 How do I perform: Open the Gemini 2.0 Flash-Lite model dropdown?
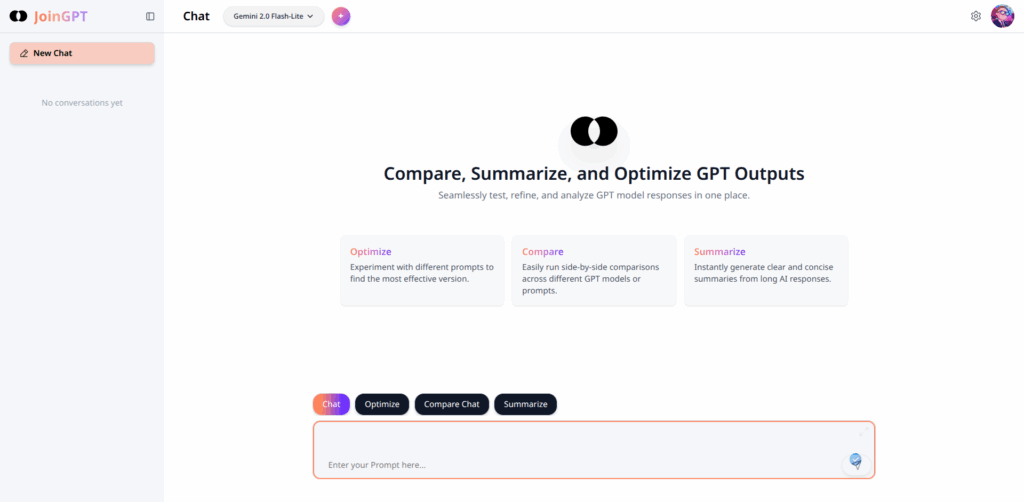273,16
